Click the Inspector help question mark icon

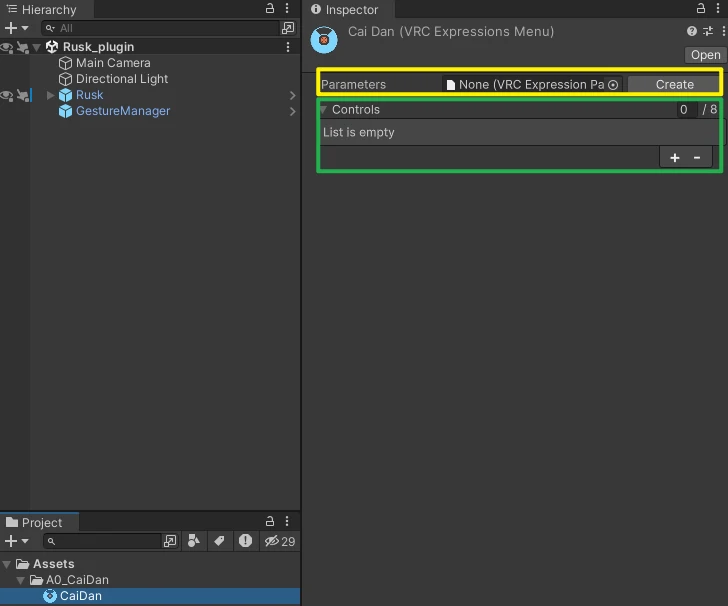pyautogui.click(x=692, y=32)
